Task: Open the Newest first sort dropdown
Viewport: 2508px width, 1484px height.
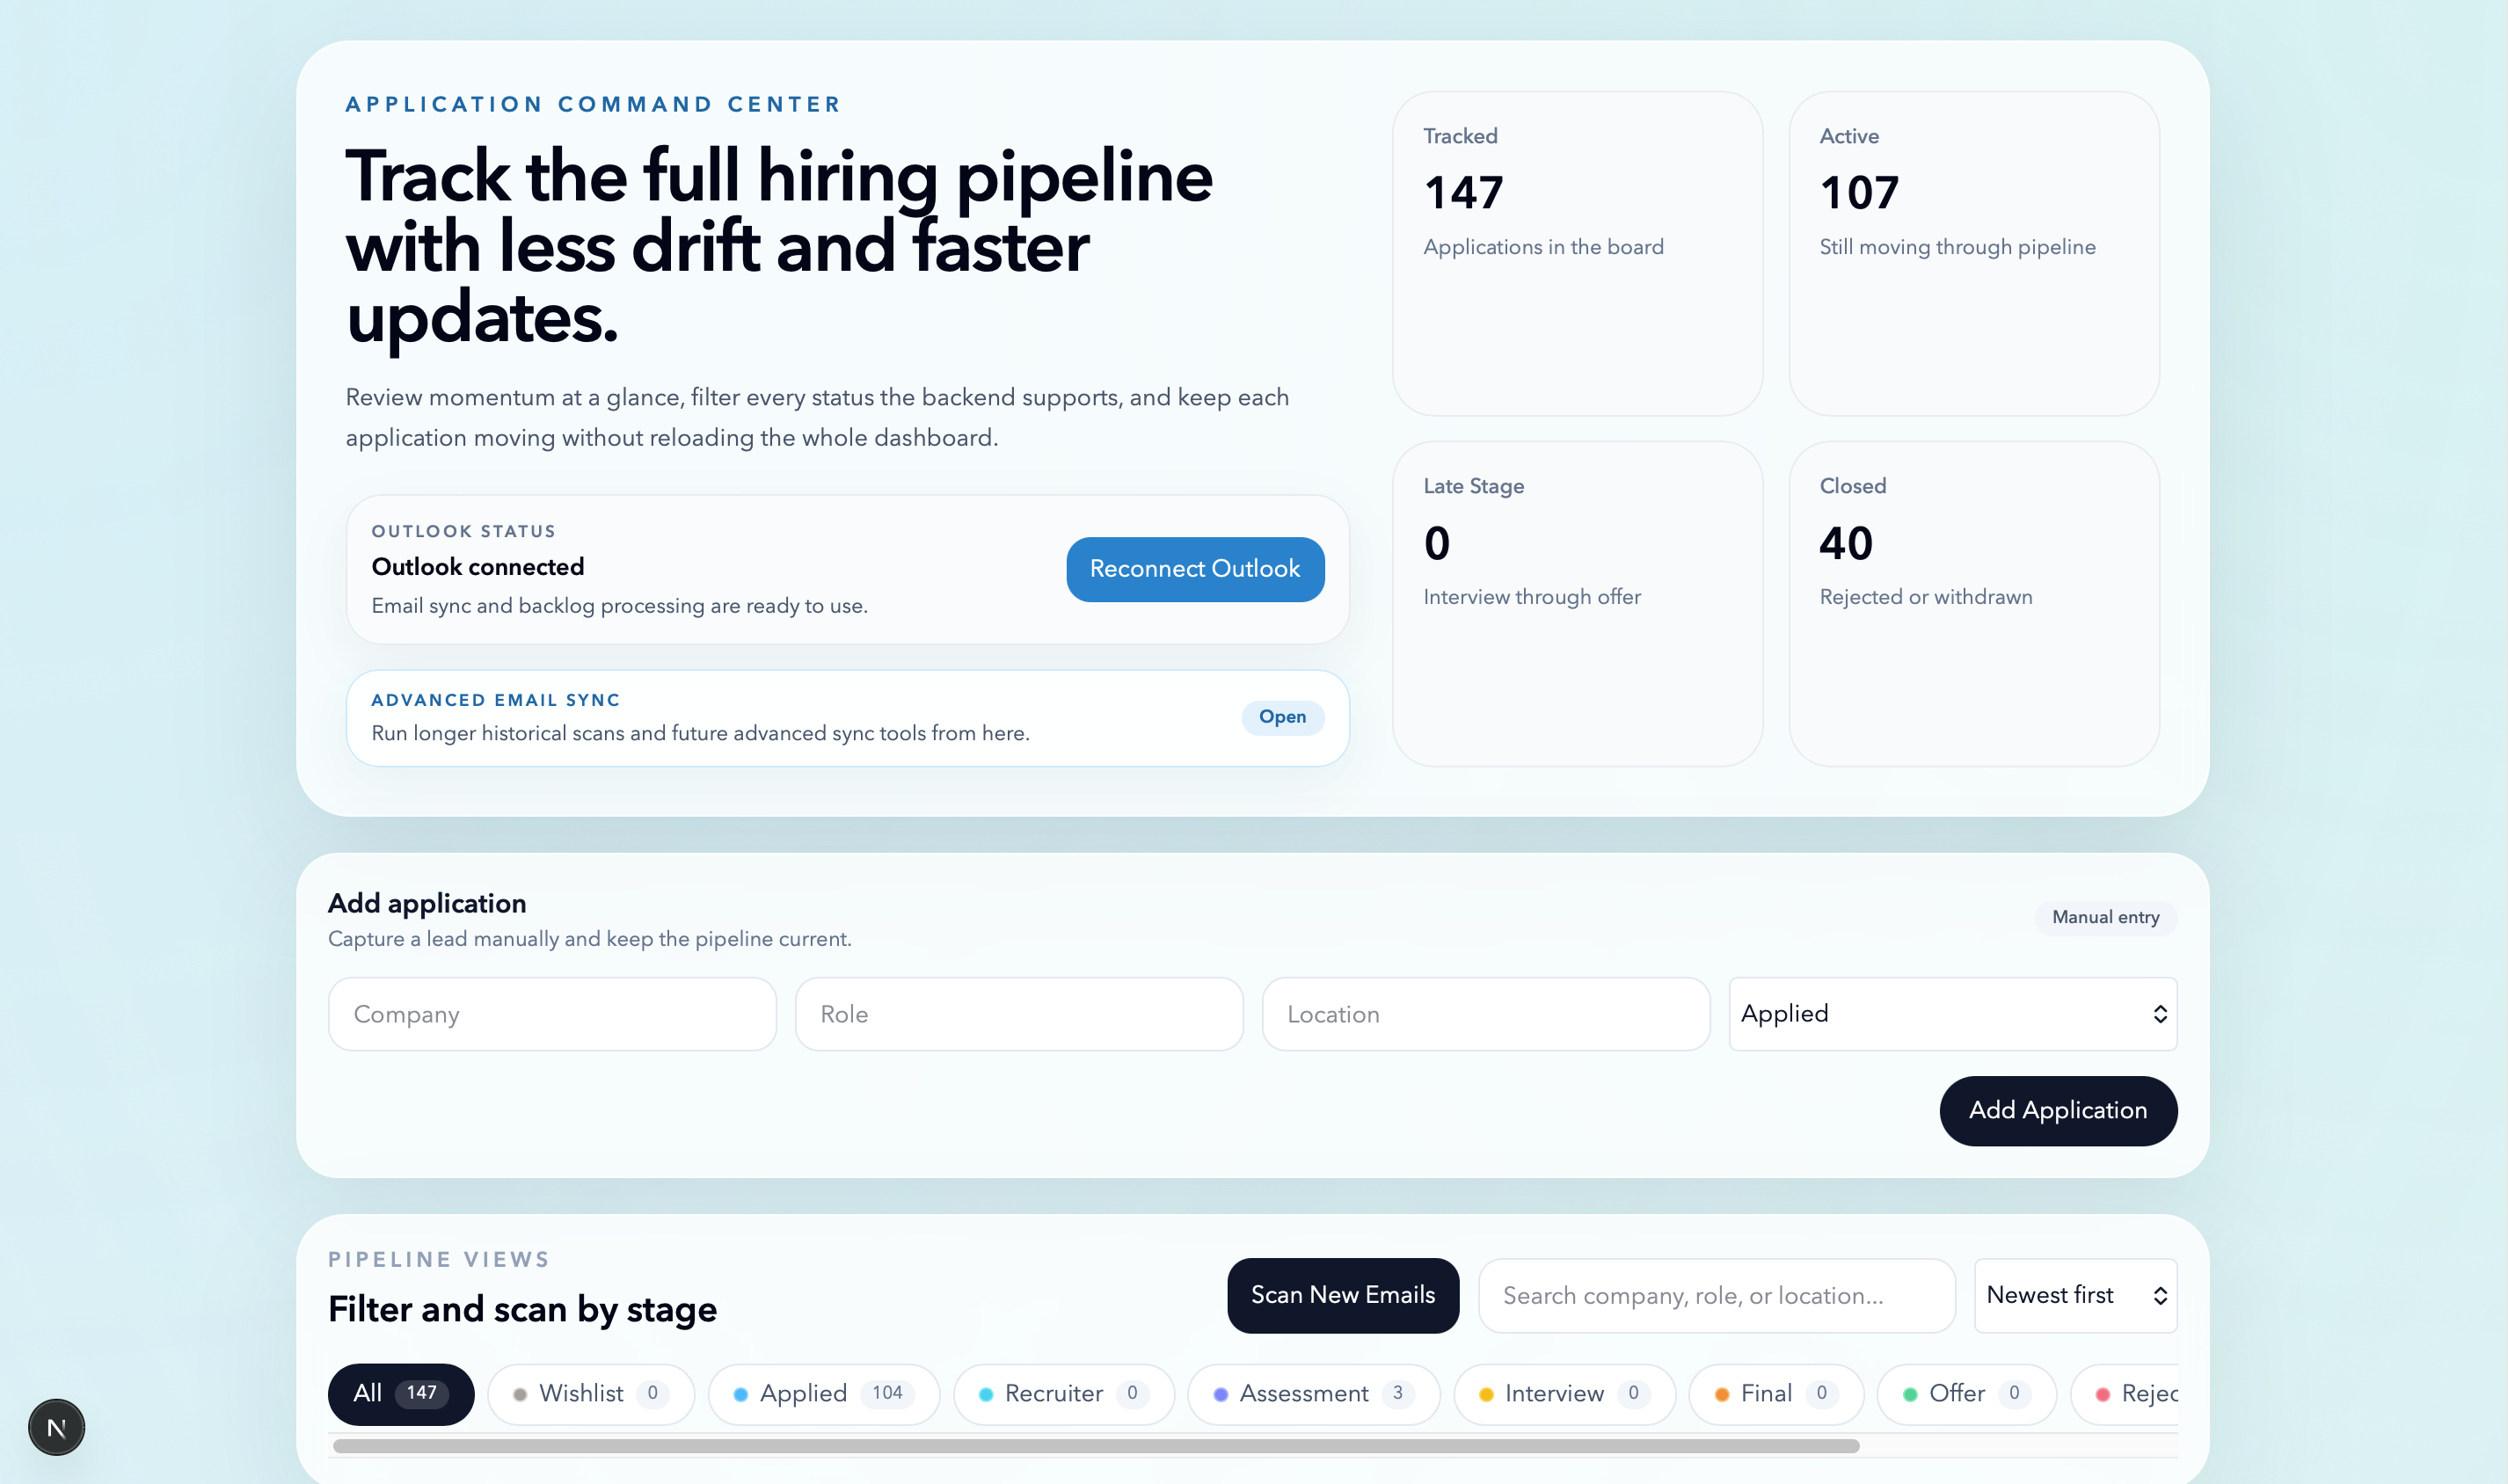Action: pyautogui.click(x=2076, y=1295)
